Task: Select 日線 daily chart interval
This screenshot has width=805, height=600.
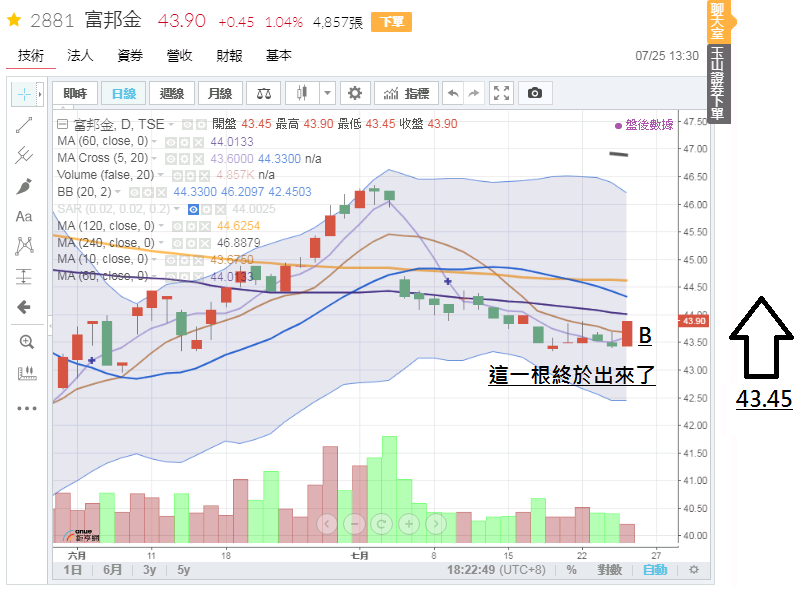Action: (124, 93)
